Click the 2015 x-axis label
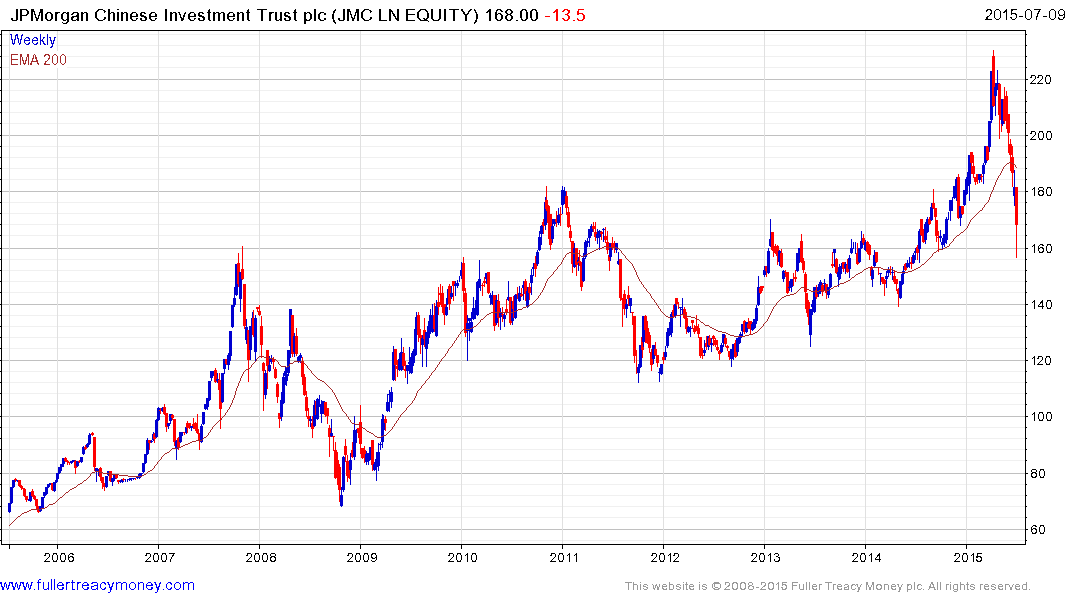This screenshot has width=1075, height=600. pyautogui.click(x=967, y=557)
